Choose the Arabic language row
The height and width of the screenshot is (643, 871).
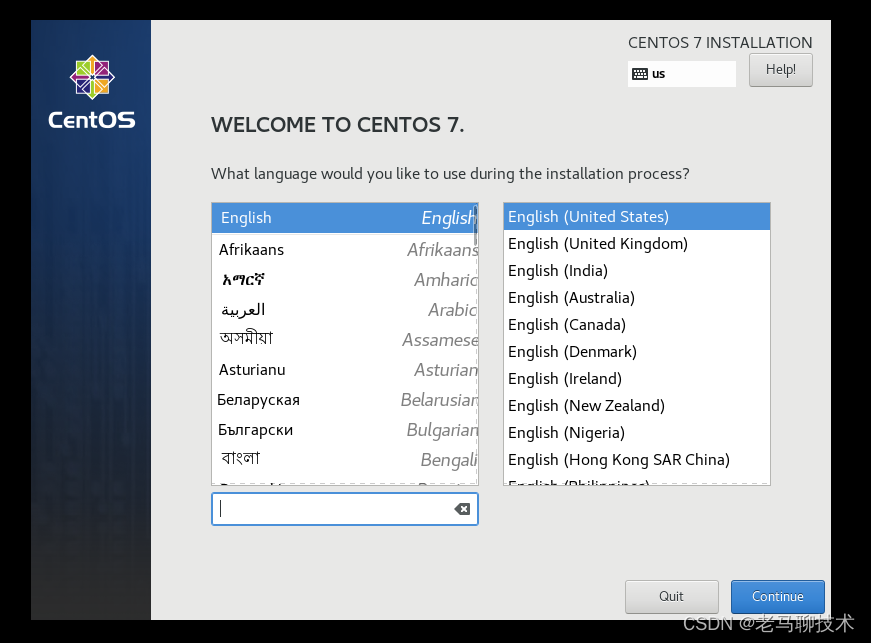[344, 310]
